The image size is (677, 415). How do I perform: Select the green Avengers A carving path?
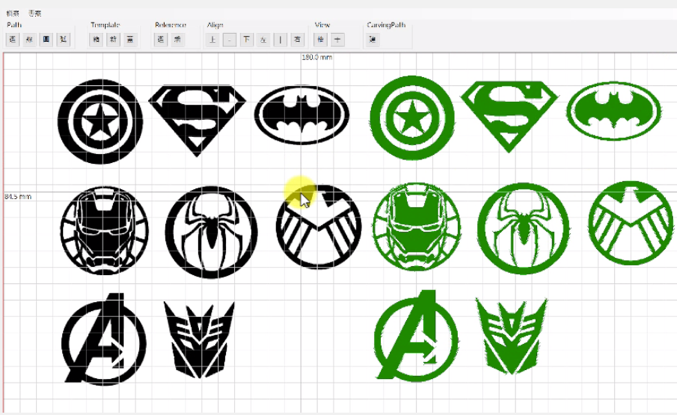point(416,336)
